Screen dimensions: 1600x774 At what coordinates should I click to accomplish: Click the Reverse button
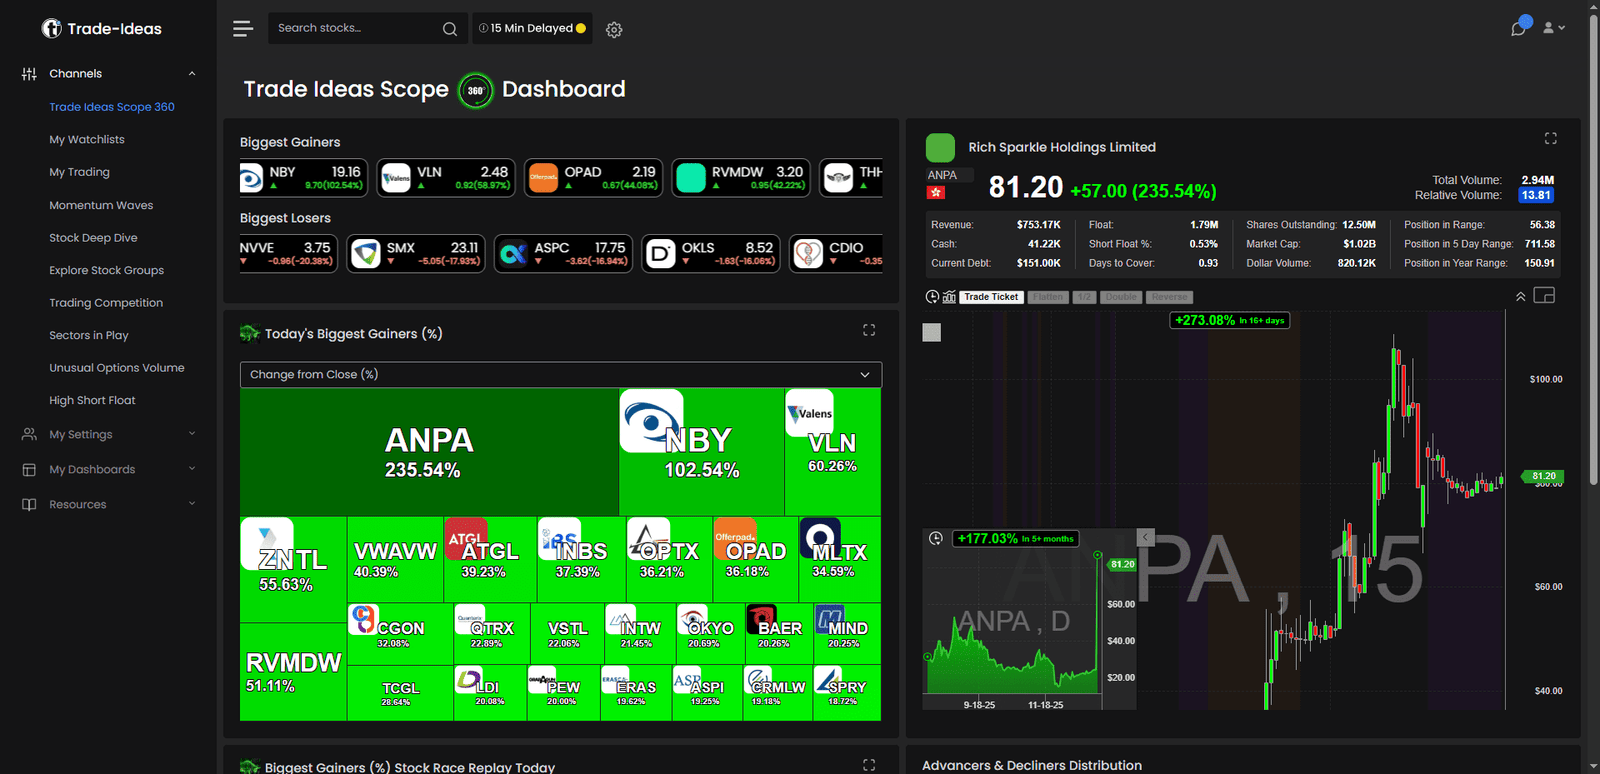(x=1169, y=297)
